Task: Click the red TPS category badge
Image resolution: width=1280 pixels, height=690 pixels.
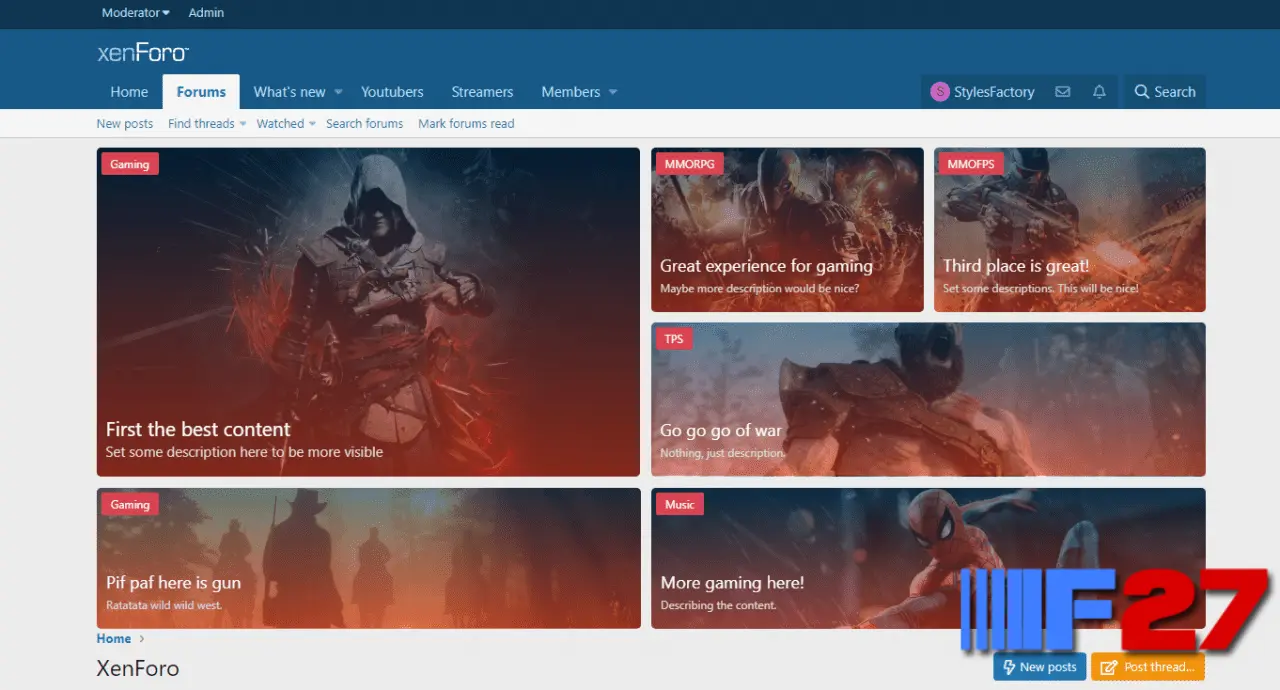Action: [674, 339]
